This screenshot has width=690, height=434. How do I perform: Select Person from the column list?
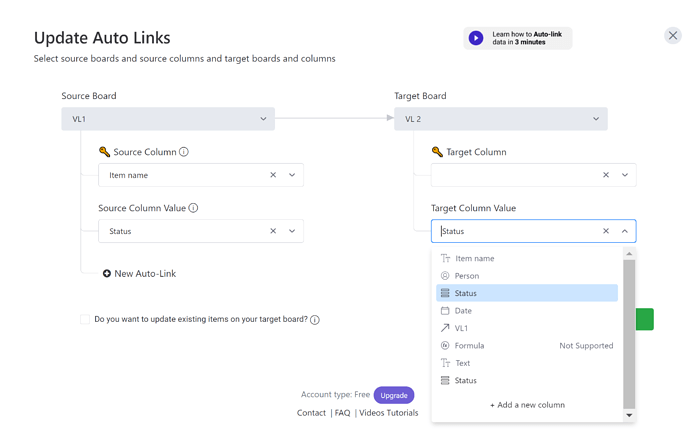coord(467,276)
